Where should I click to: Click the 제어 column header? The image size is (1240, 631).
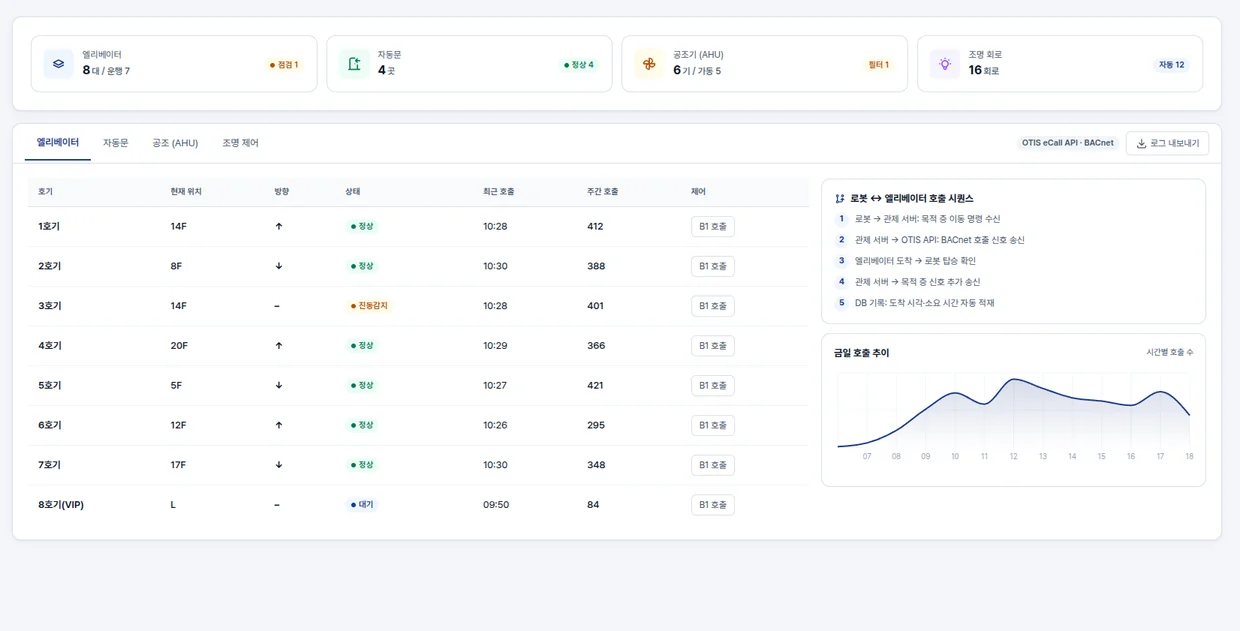point(698,191)
